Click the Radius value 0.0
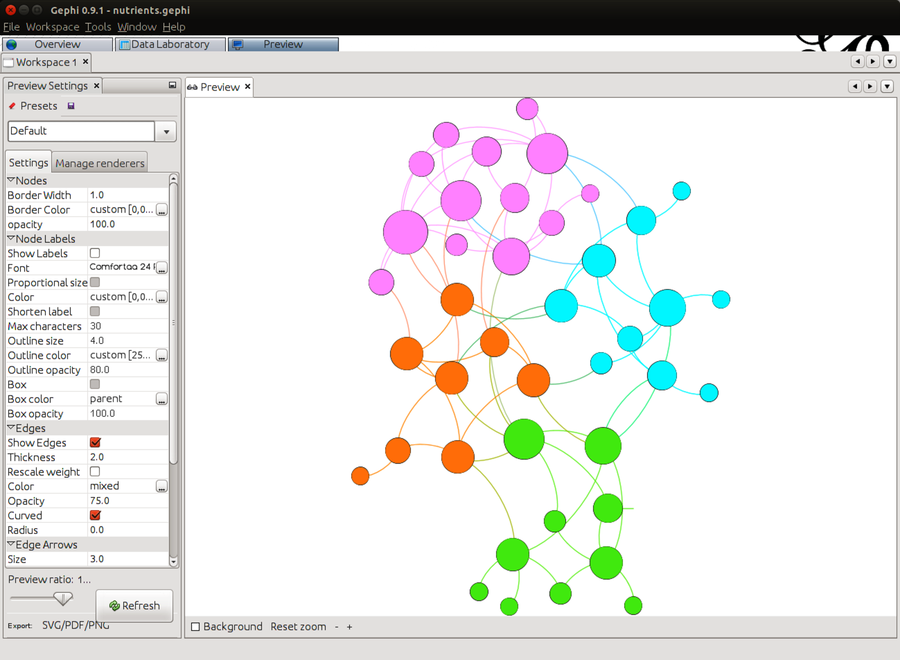 [x=127, y=530]
